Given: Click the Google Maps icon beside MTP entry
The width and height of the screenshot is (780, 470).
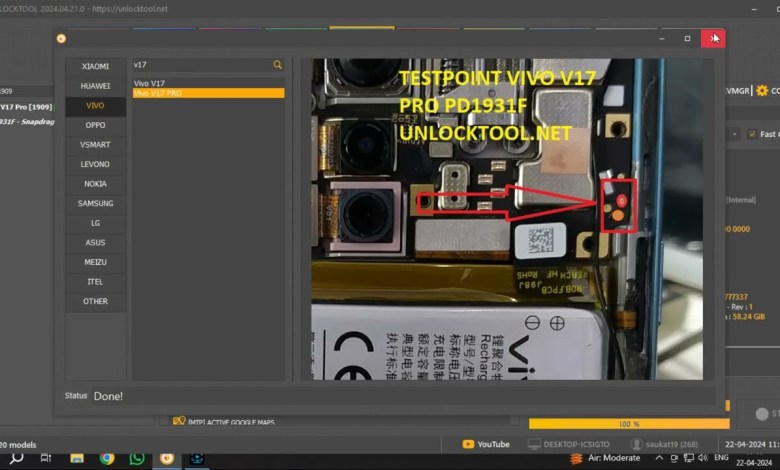Looking at the screenshot, I should [x=179, y=421].
